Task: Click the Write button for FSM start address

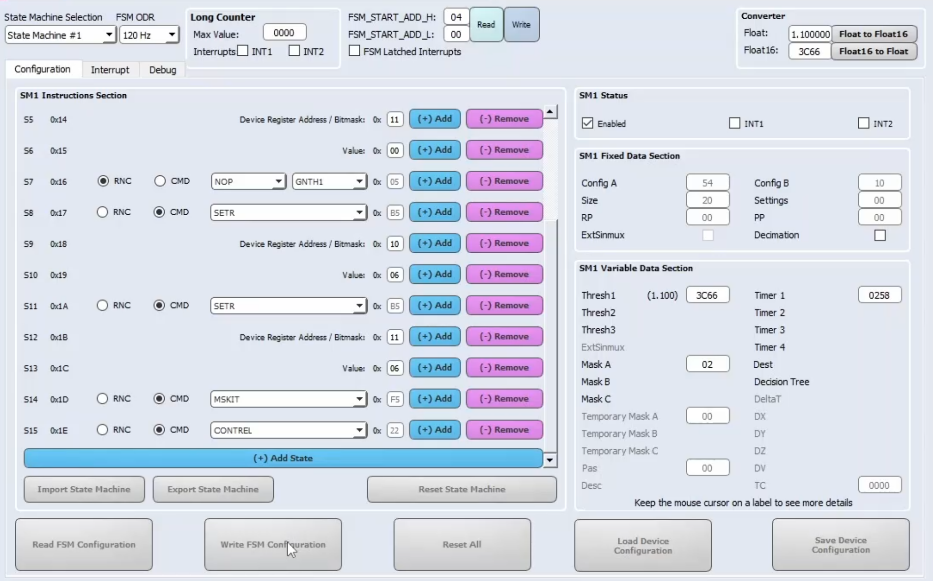Action: pos(521,24)
